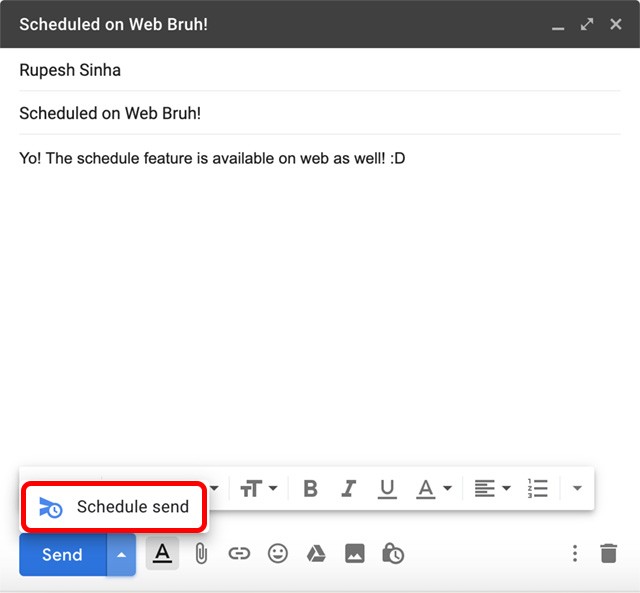Click the blue Send button
This screenshot has height=593, width=640.
(x=63, y=554)
